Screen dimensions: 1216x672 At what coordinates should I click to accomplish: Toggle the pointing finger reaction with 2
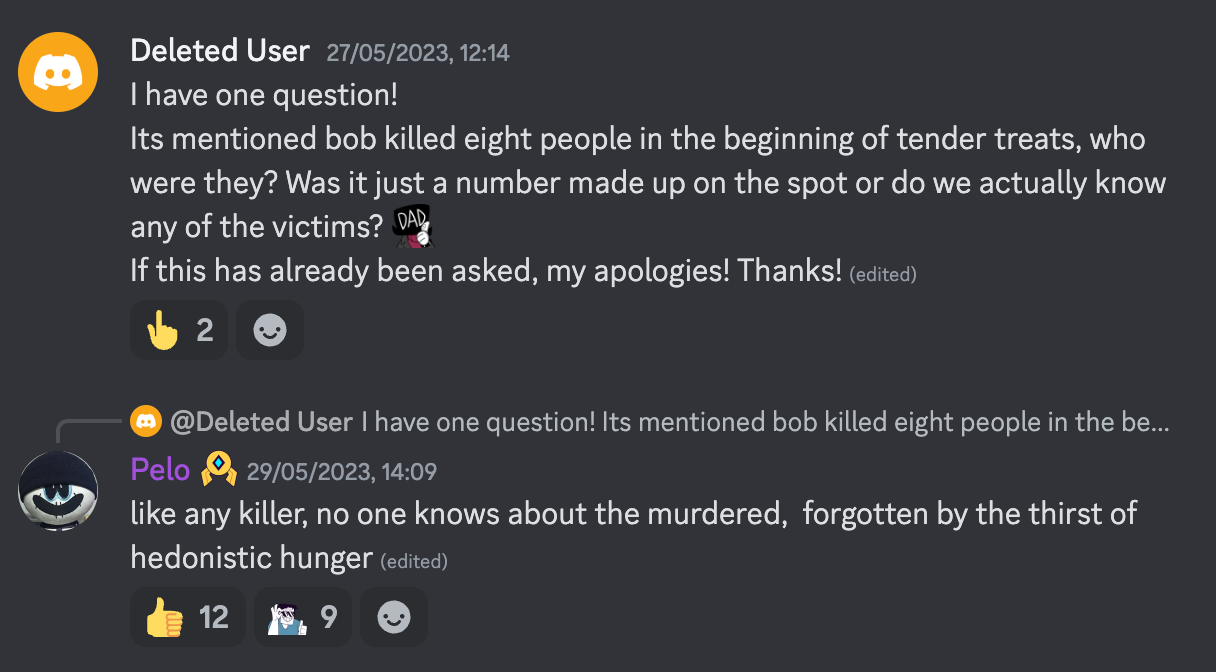click(x=179, y=330)
